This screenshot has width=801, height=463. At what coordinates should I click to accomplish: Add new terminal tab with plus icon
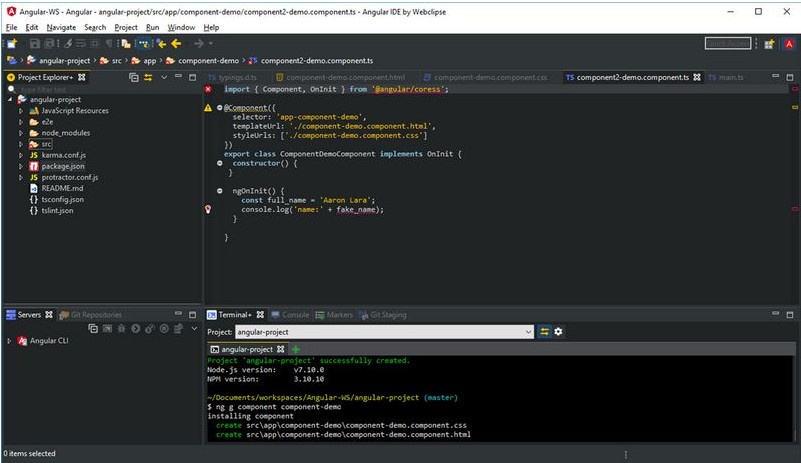(x=296, y=349)
